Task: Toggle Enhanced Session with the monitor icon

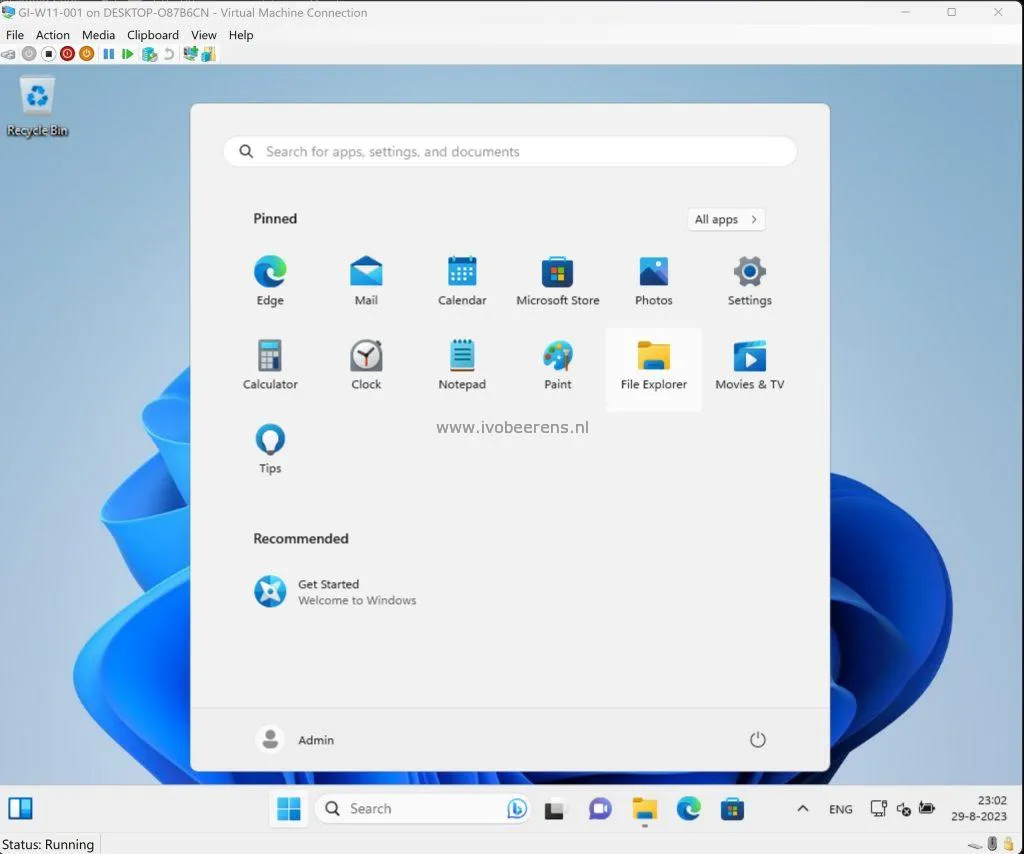Action: click(x=190, y=54)
